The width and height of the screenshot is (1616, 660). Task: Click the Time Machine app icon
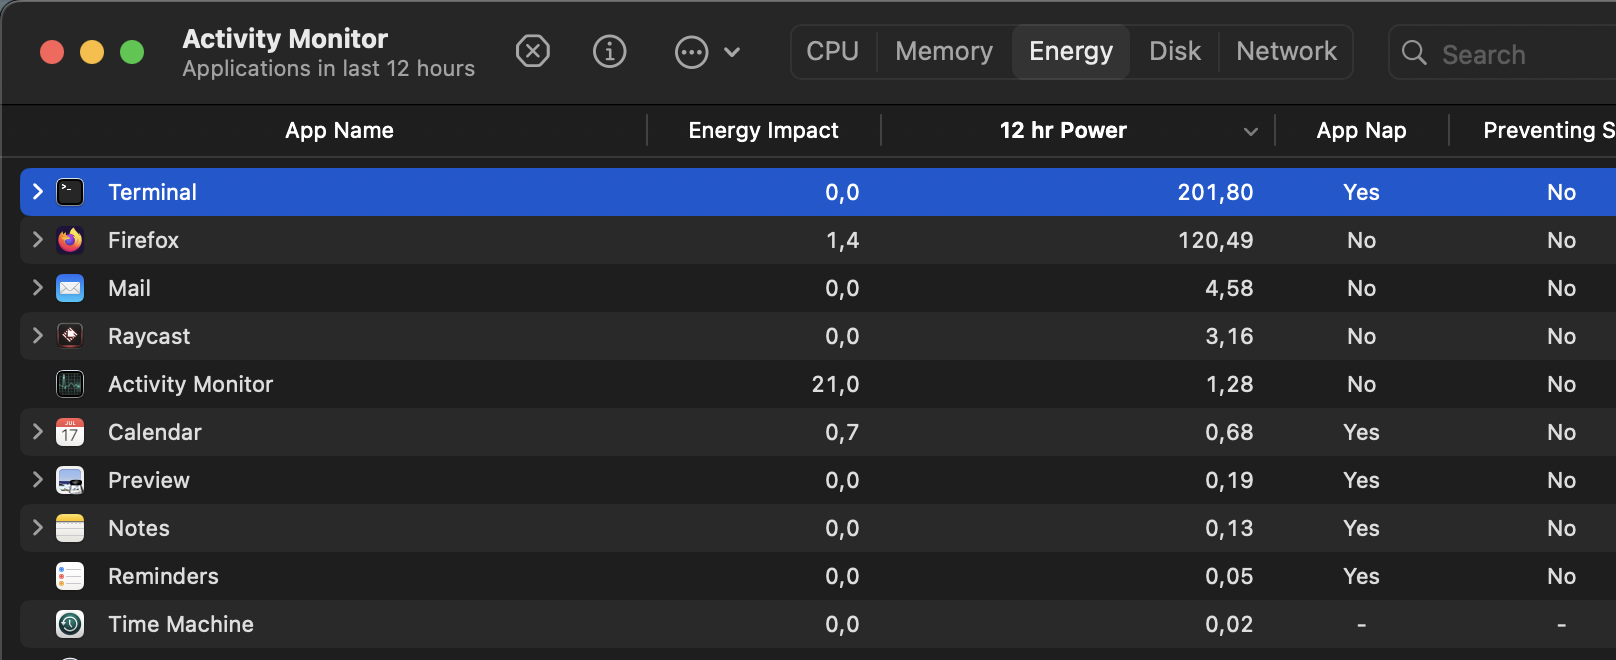[70, 624]
